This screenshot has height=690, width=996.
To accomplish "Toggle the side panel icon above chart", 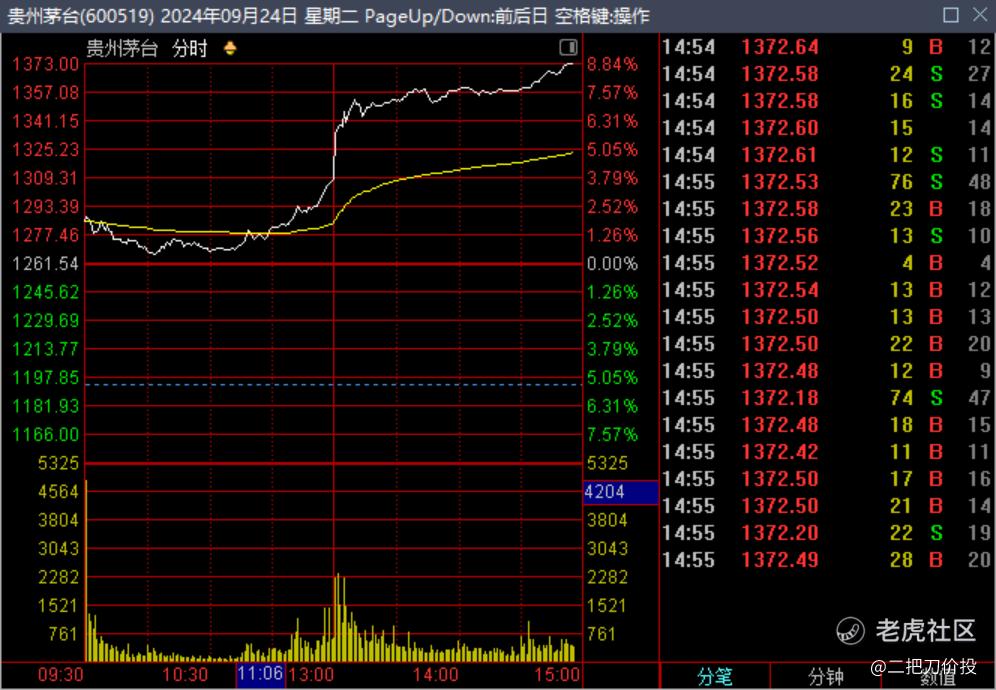I will pos(569,48).
